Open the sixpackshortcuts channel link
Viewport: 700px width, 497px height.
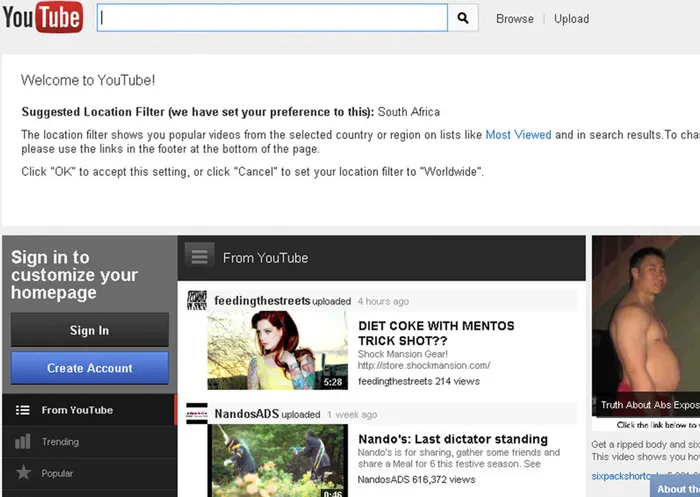coord(621,476)
